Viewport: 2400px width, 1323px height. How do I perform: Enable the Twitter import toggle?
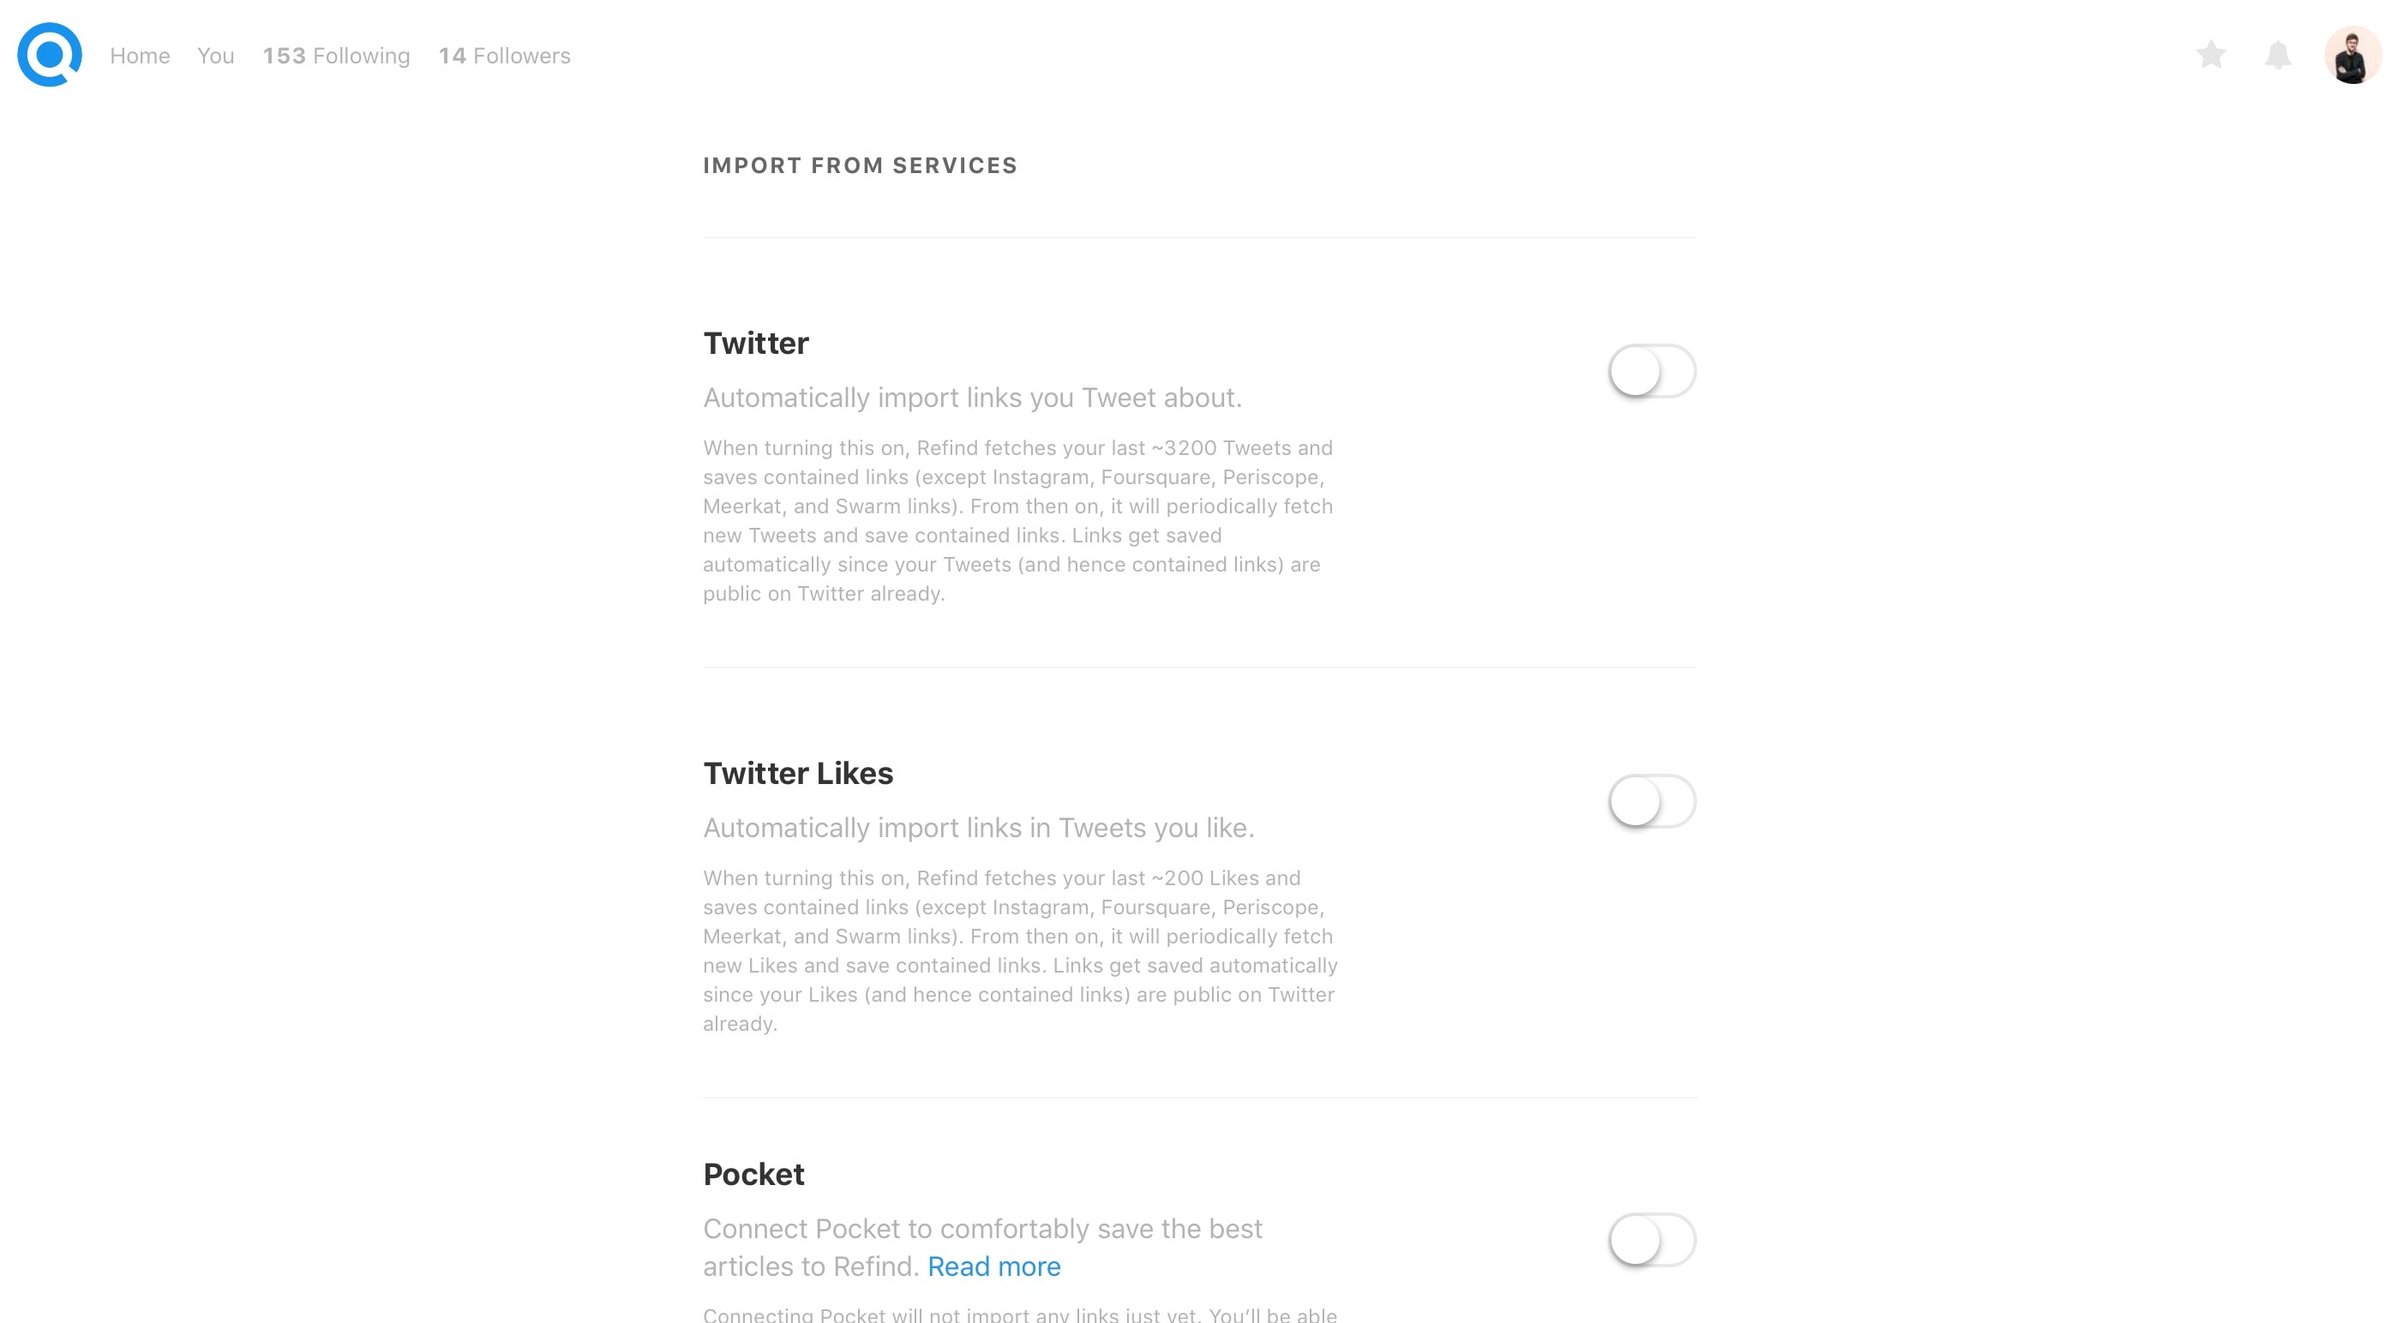click(1652, 371)
